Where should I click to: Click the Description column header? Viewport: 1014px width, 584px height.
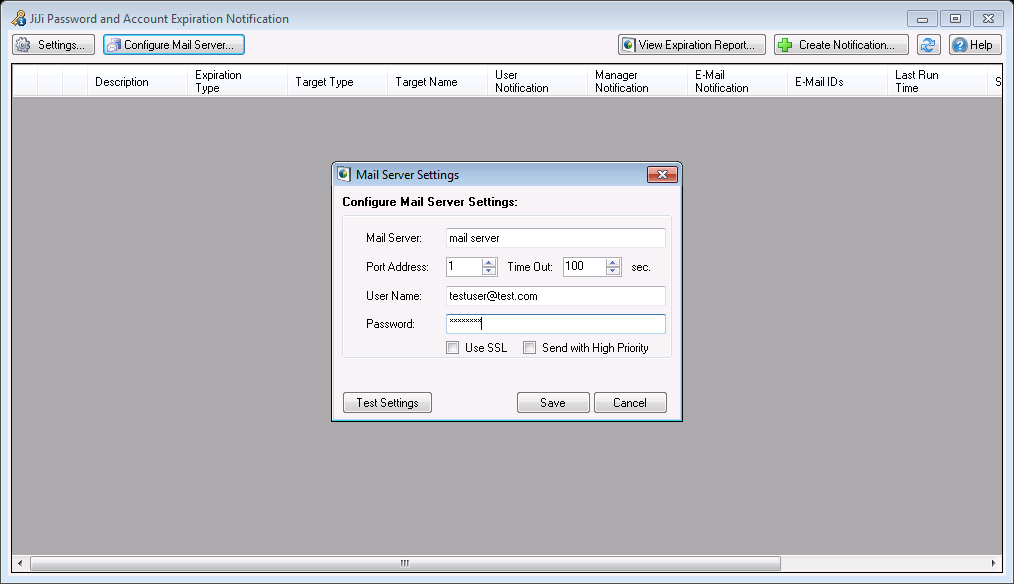(137, 81)
